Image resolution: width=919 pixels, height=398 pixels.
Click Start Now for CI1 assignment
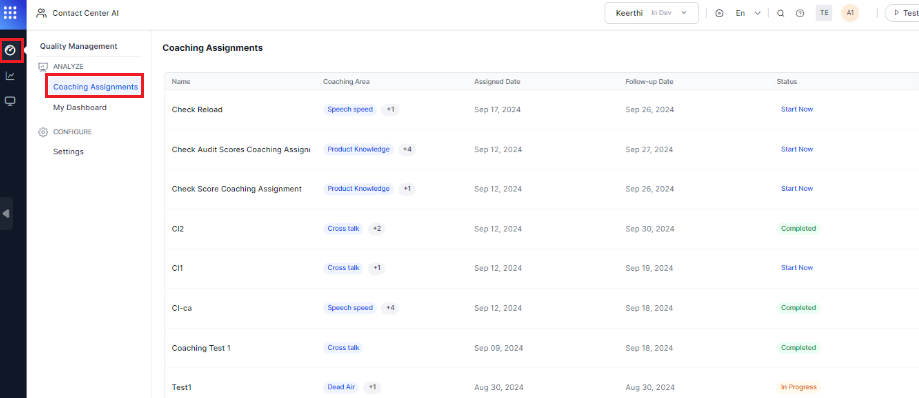click(797, 268)
